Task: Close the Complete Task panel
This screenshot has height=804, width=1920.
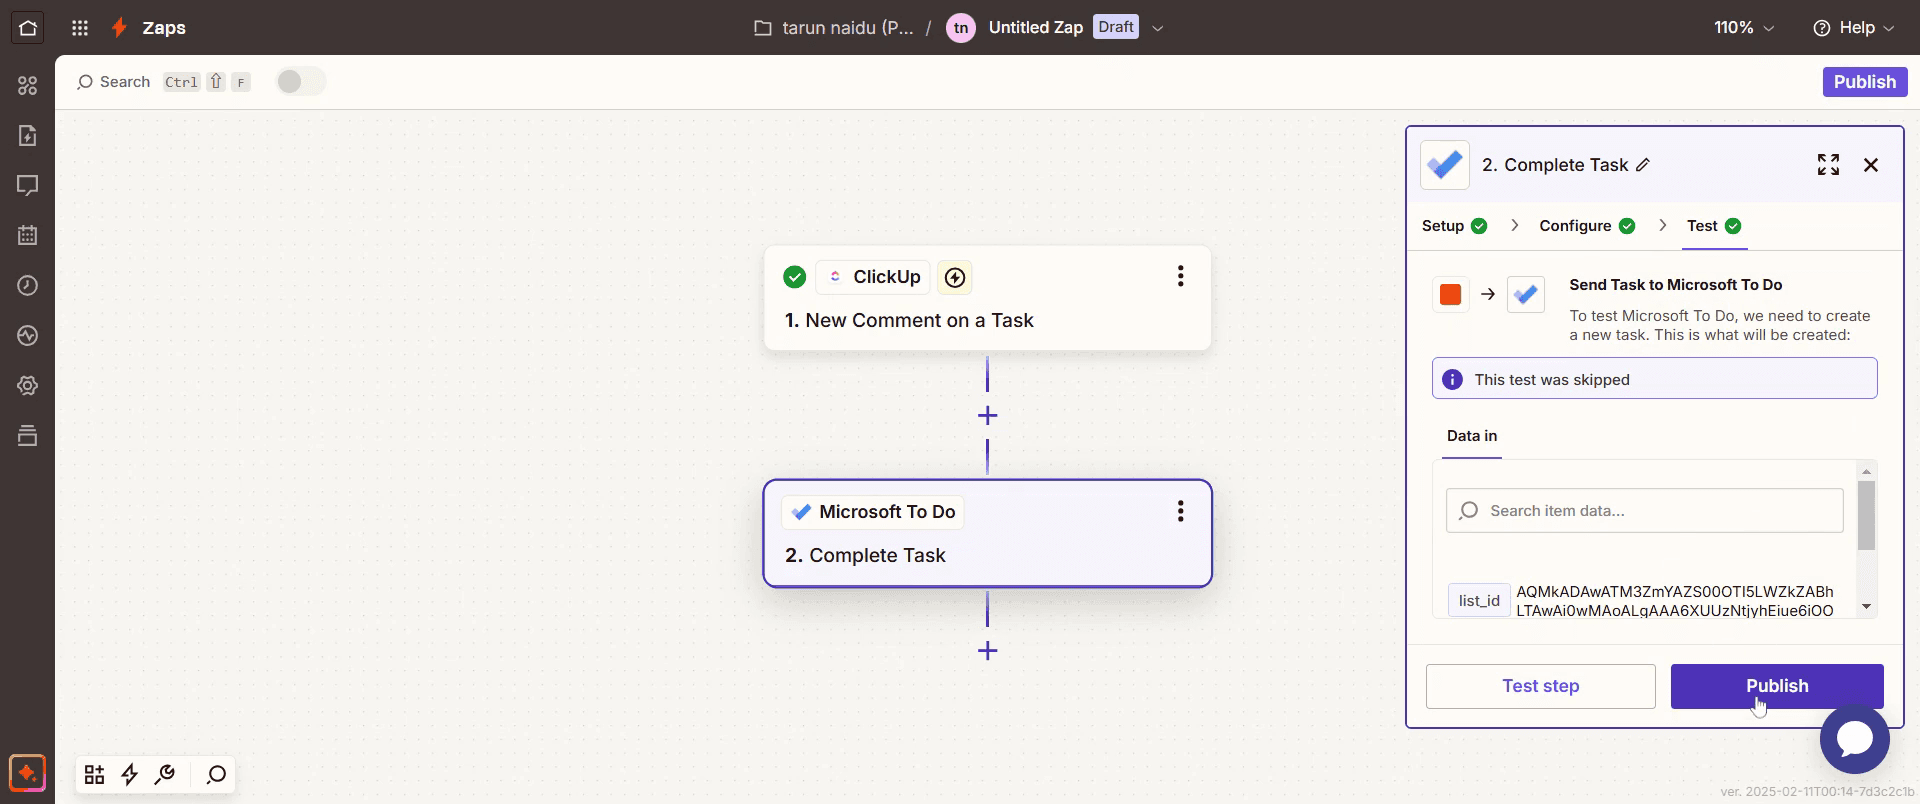Action: click(x=1871, y=165)
